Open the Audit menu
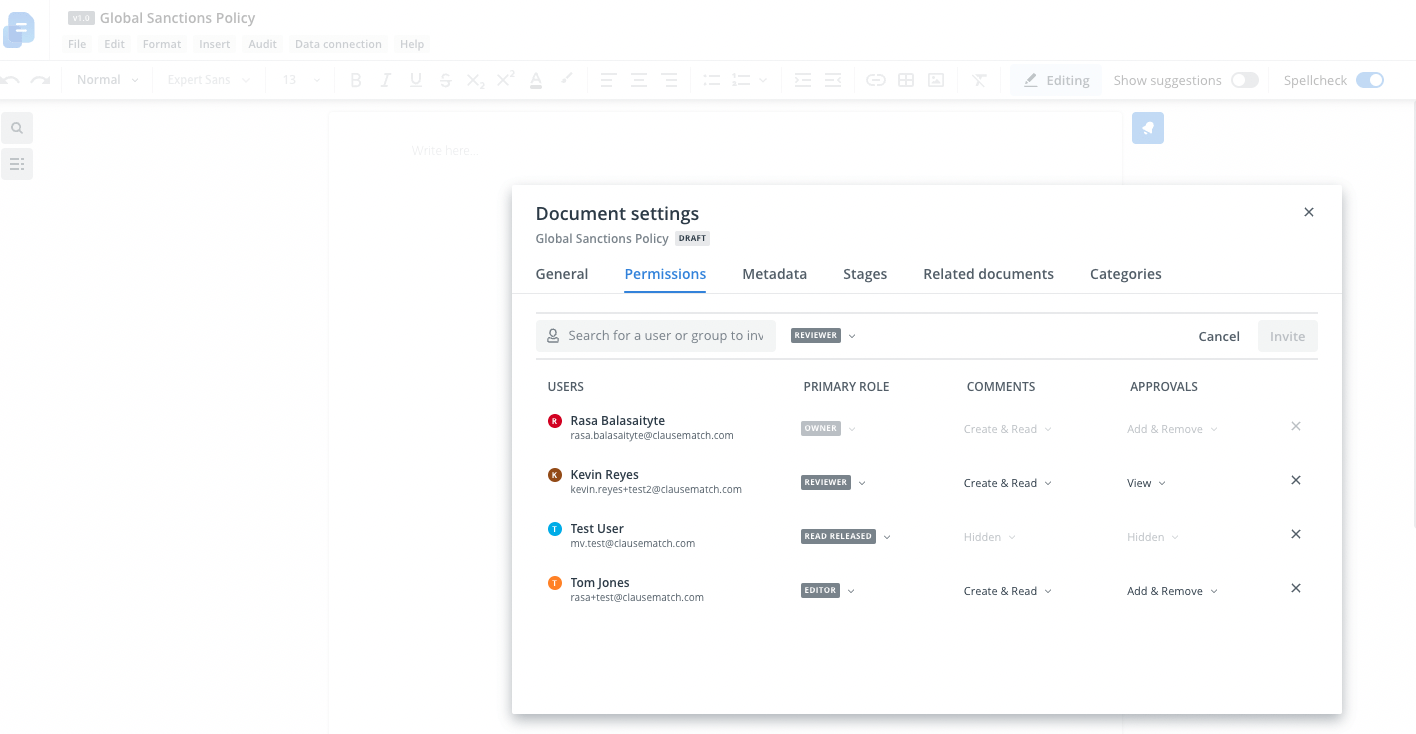This screenshot has height=734, width=1416. click(x=262, y=44)
